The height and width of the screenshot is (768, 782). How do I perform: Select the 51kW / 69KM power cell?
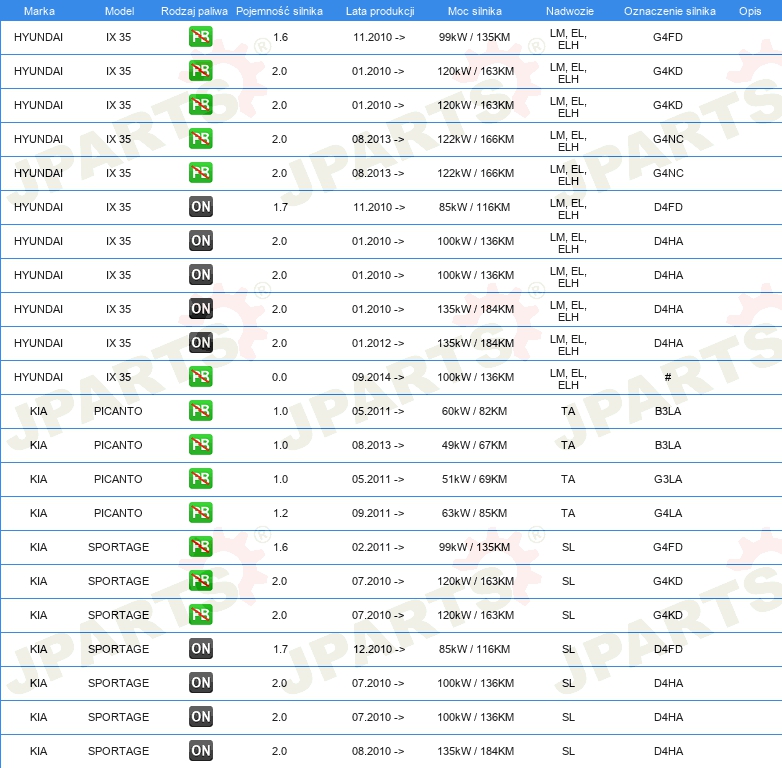coord(474,479)
